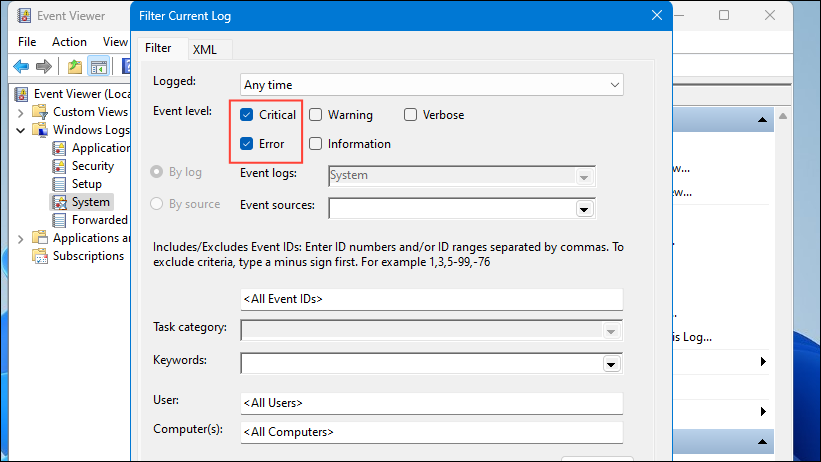The image size is (821, 462).
Task: Select the Setup log in tree
Action: (86, 184)
